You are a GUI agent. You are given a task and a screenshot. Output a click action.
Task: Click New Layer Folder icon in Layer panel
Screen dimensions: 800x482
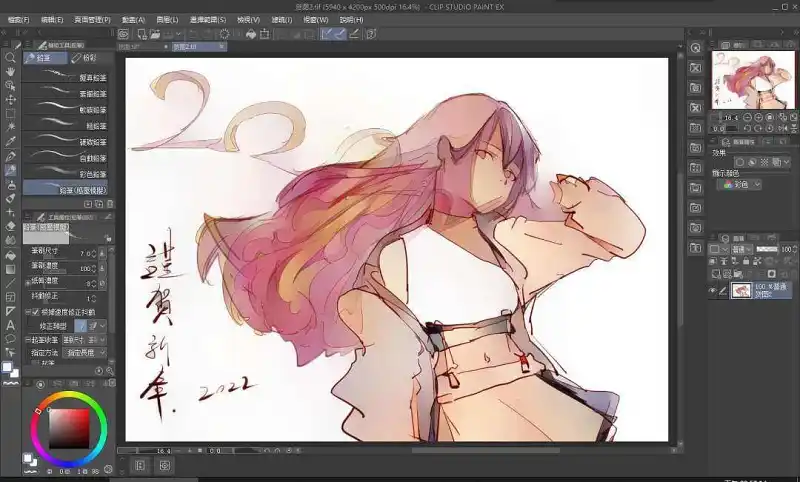[x=738, y=274]
